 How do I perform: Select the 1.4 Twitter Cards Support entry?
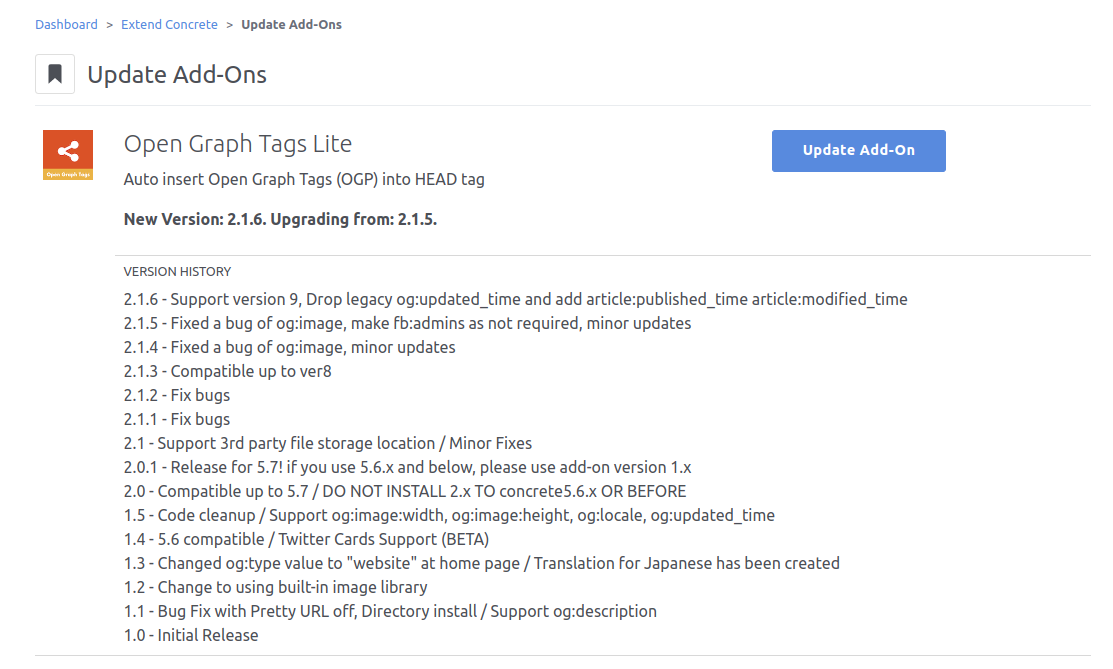point(307,539)
